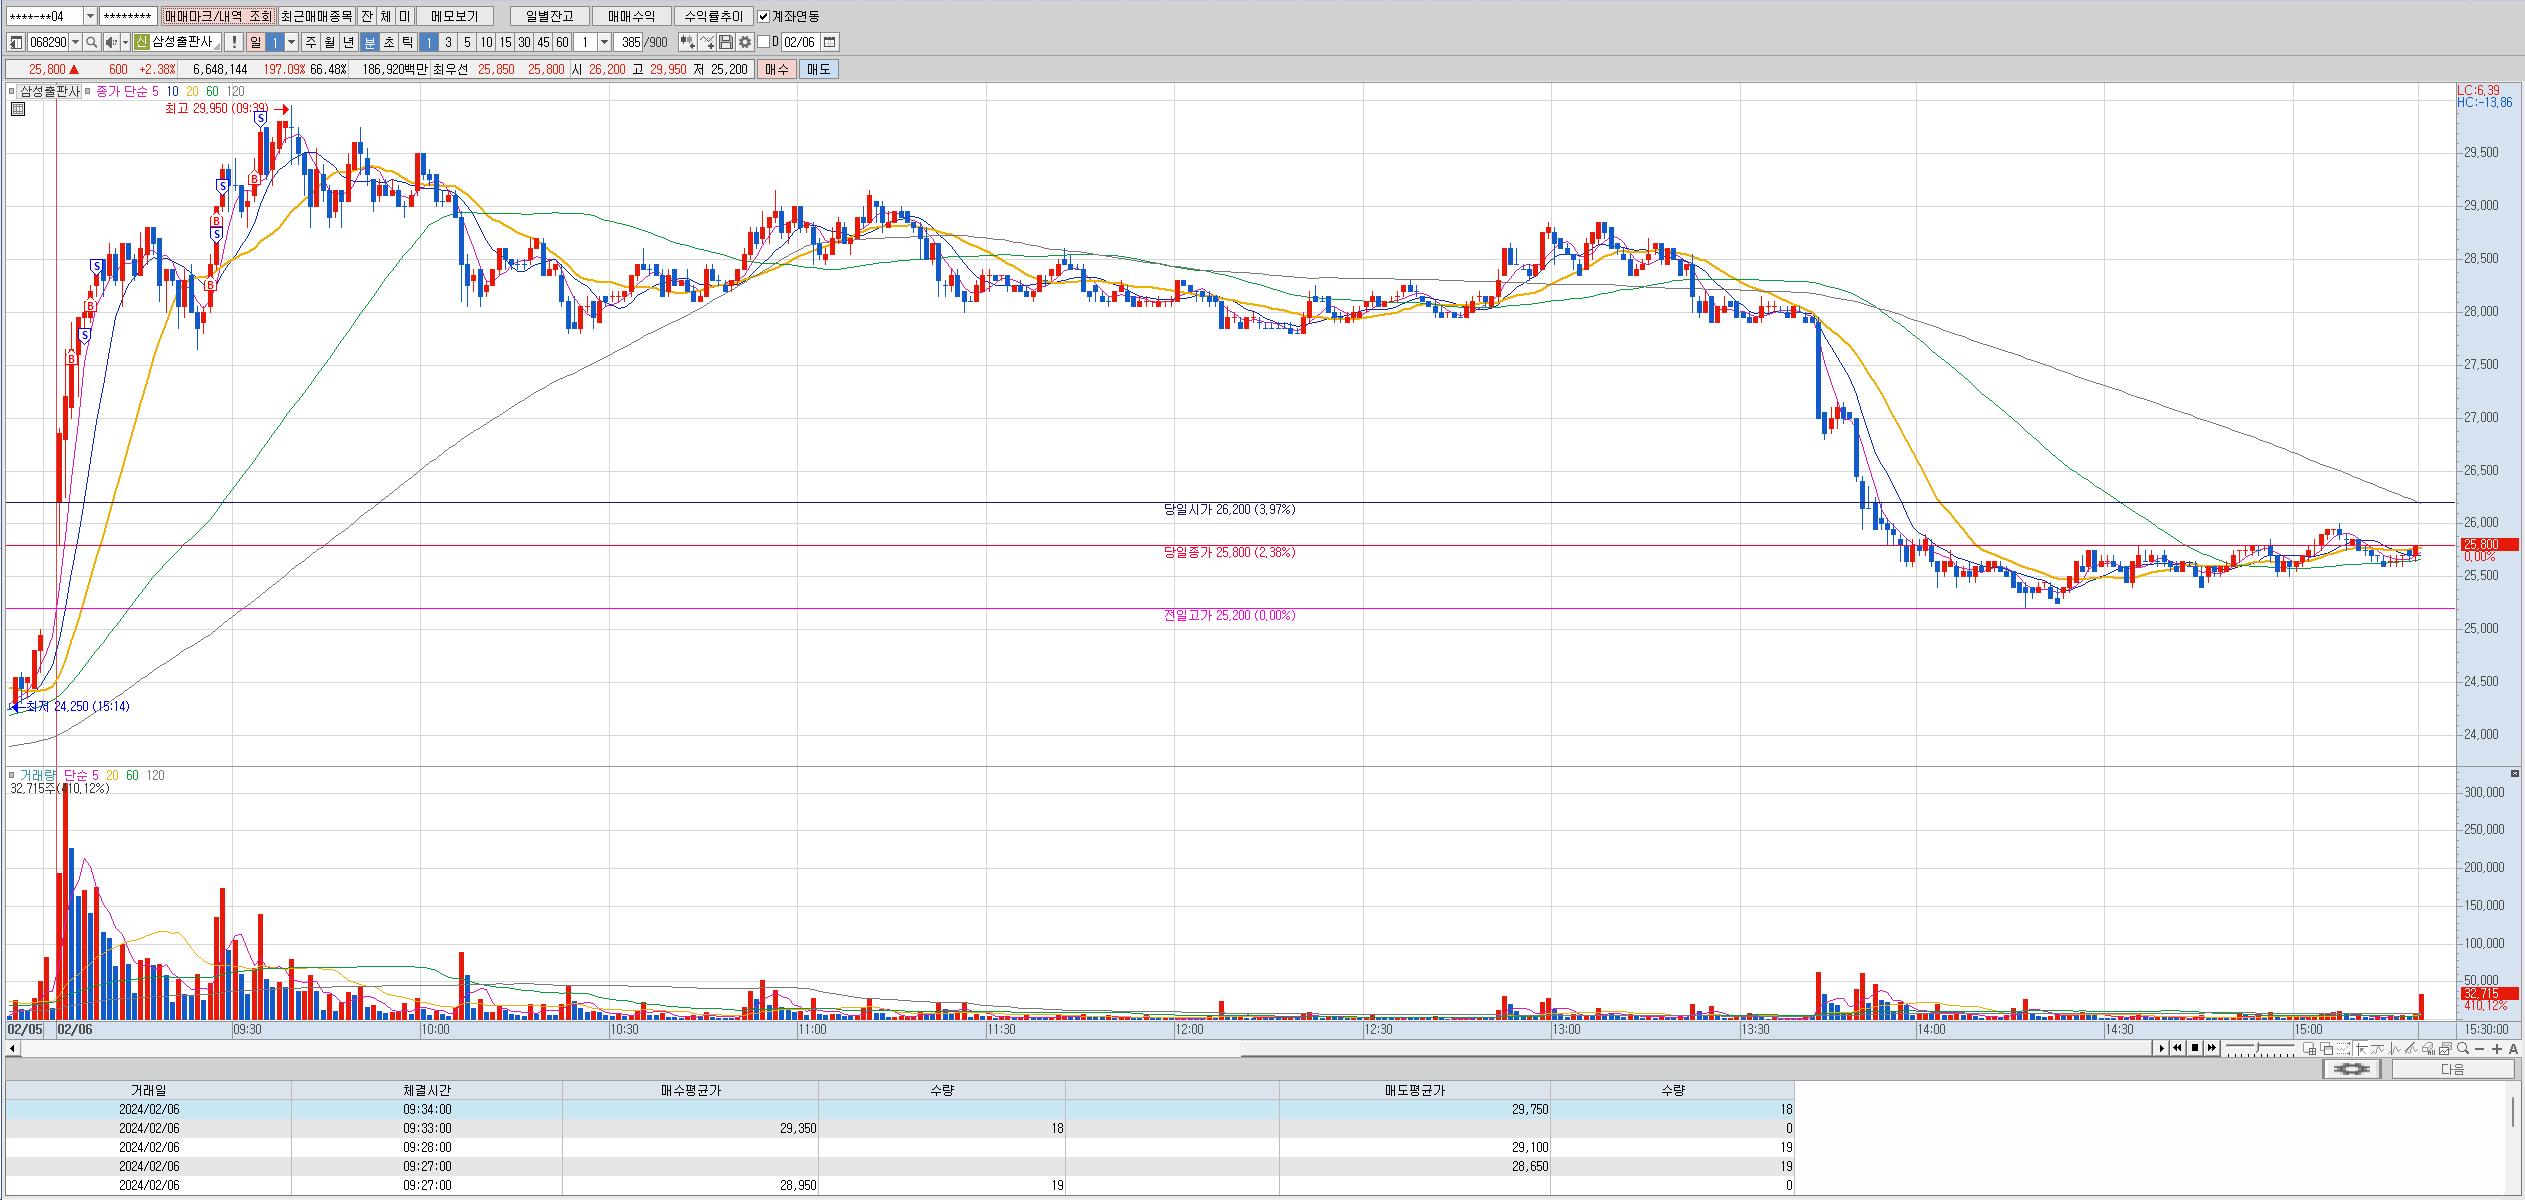Select the 초 (seconds) chart period toggle
Screen dimensions: 2525x1200
(x=389, y=42)
